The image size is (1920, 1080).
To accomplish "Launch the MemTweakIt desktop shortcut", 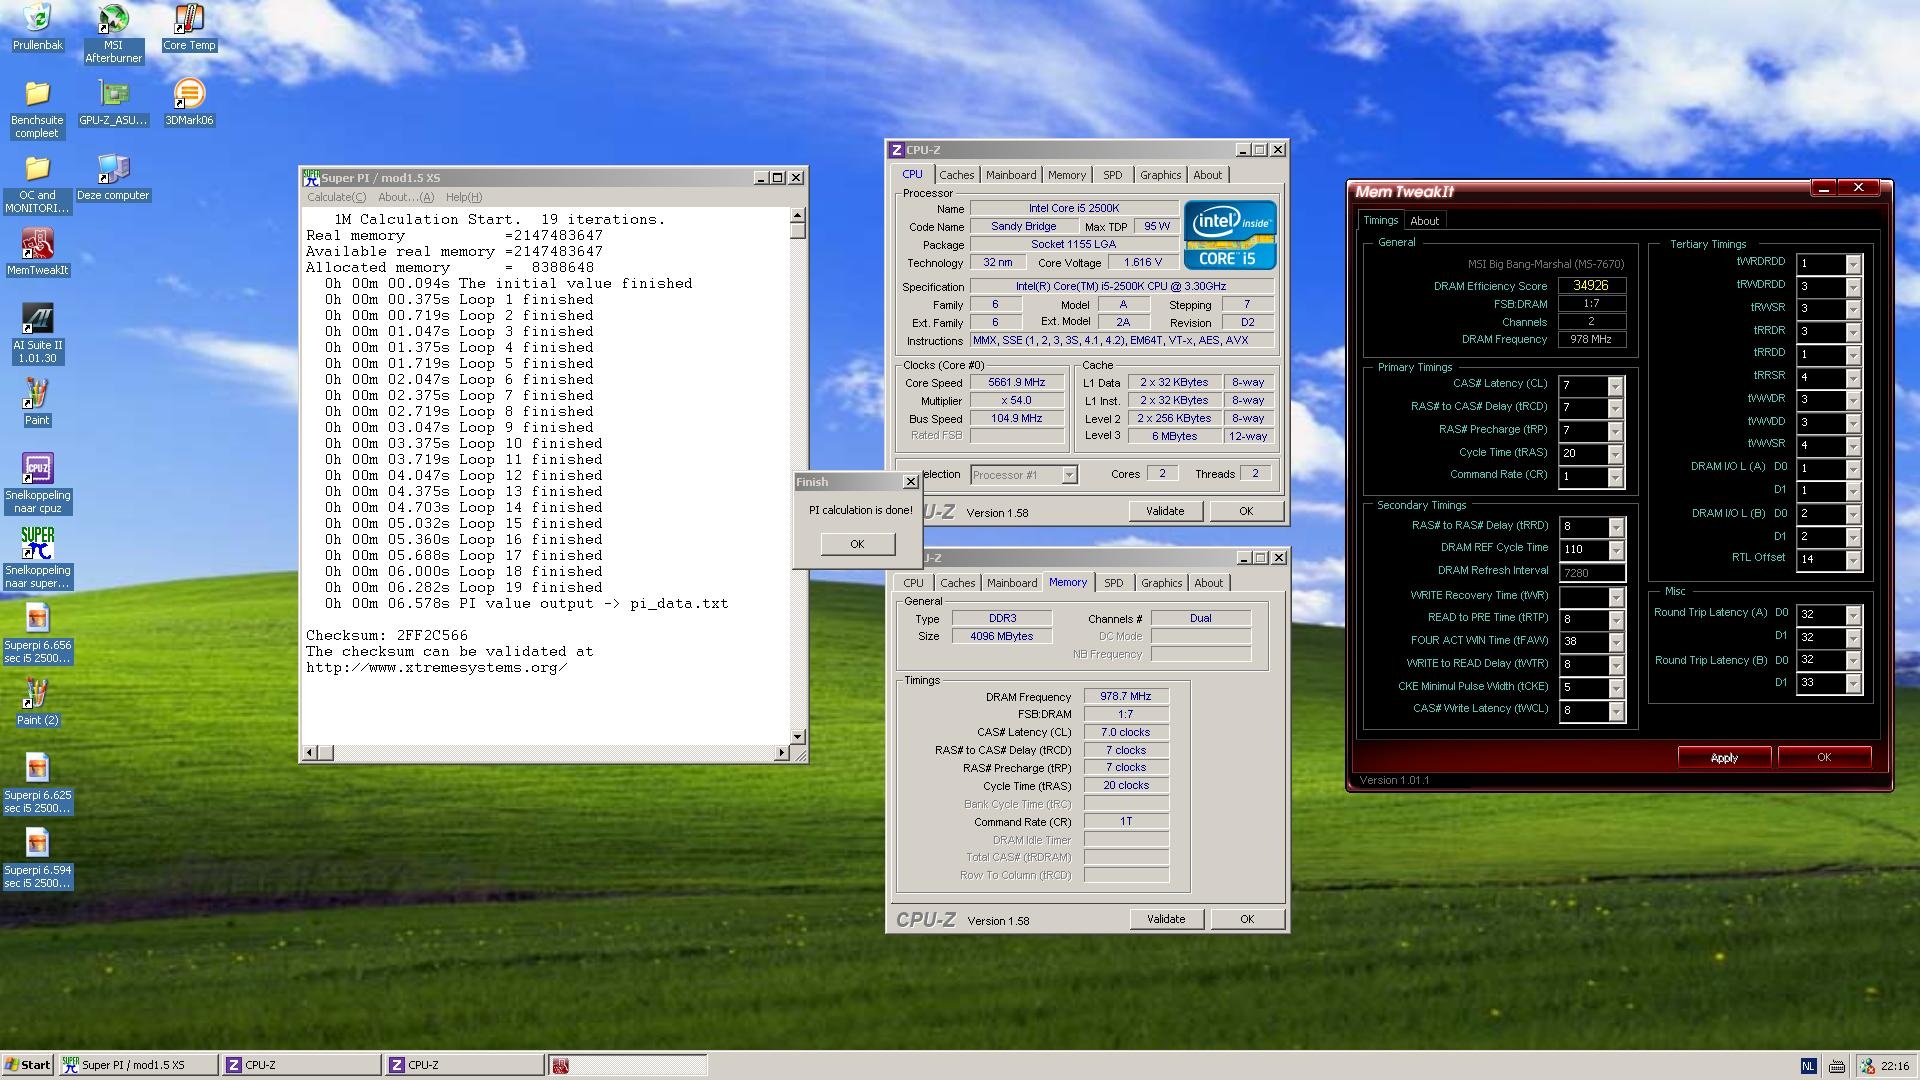I will coord(37,253).
